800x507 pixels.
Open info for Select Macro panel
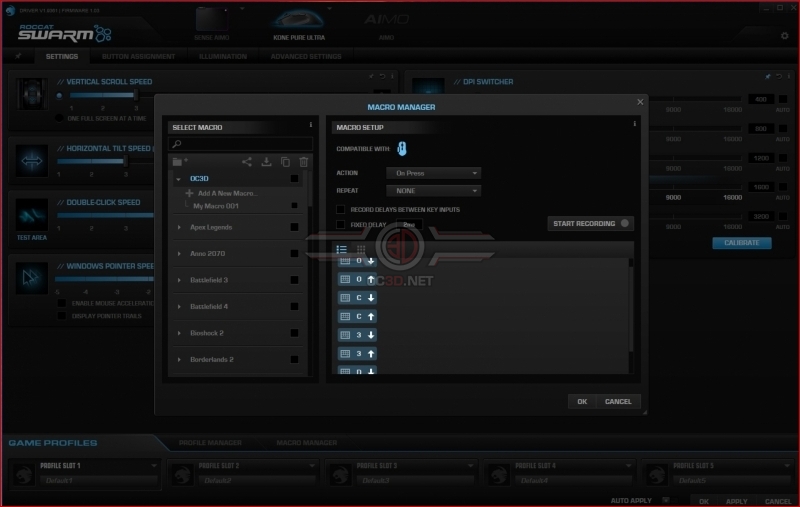pyautogui.click(x=311, y=125)
